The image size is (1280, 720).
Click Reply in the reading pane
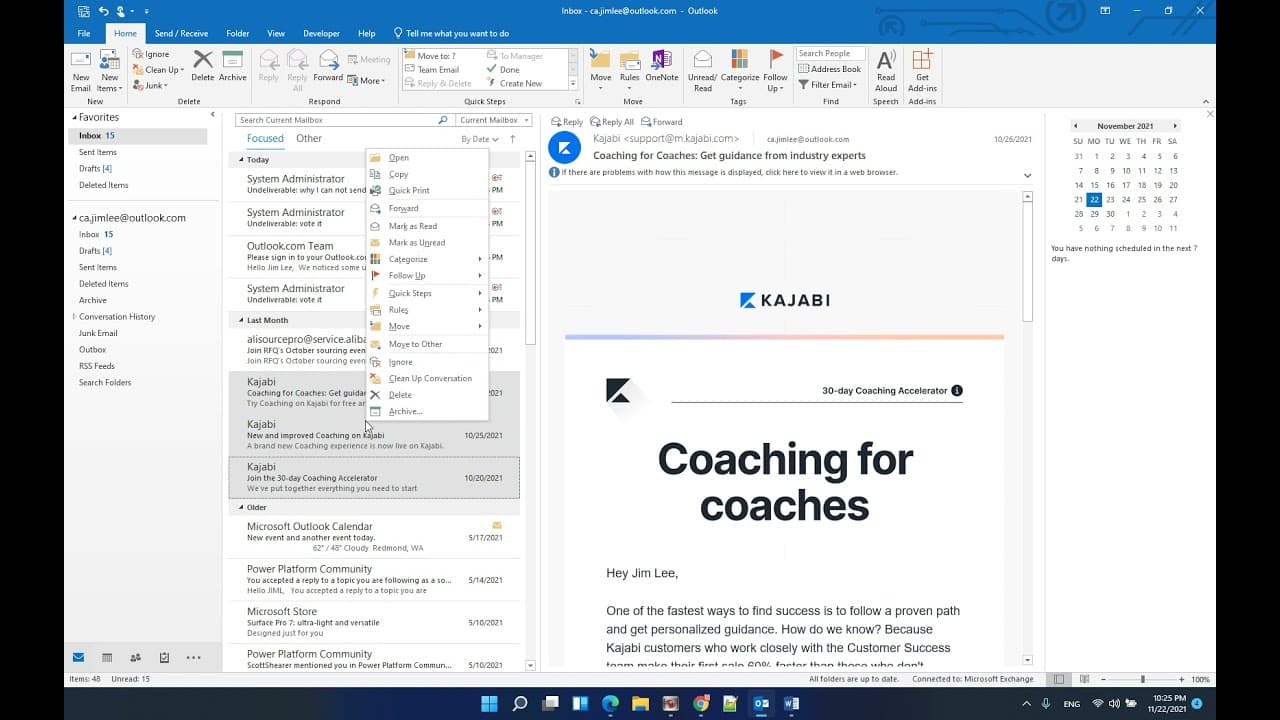567,122
